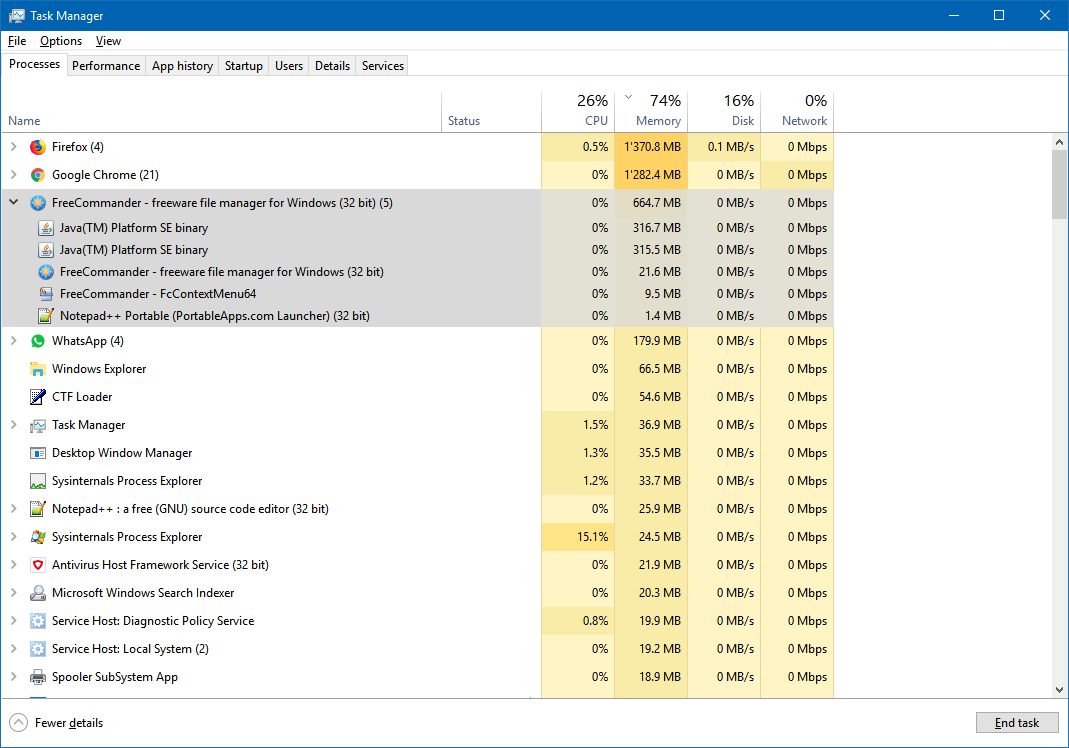Screen dimensions: 1069x748
Task: Expand Service Host: Local System (2)
Action: pyautogui.click(x=14, y=648)
